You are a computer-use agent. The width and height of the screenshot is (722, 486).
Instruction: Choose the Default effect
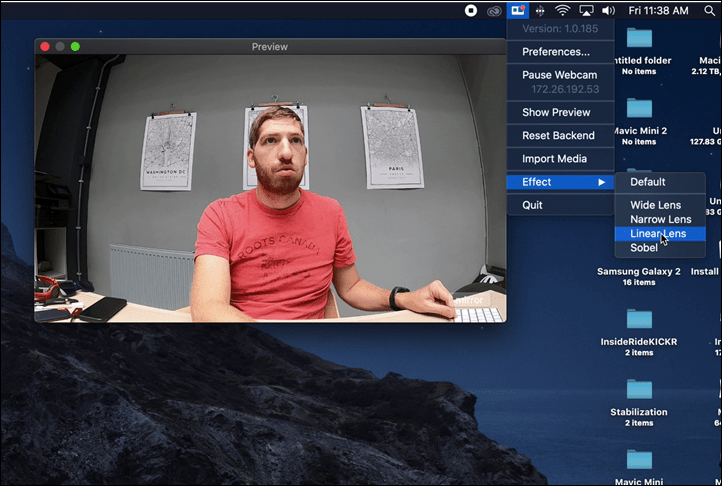(x=660, y=182)
